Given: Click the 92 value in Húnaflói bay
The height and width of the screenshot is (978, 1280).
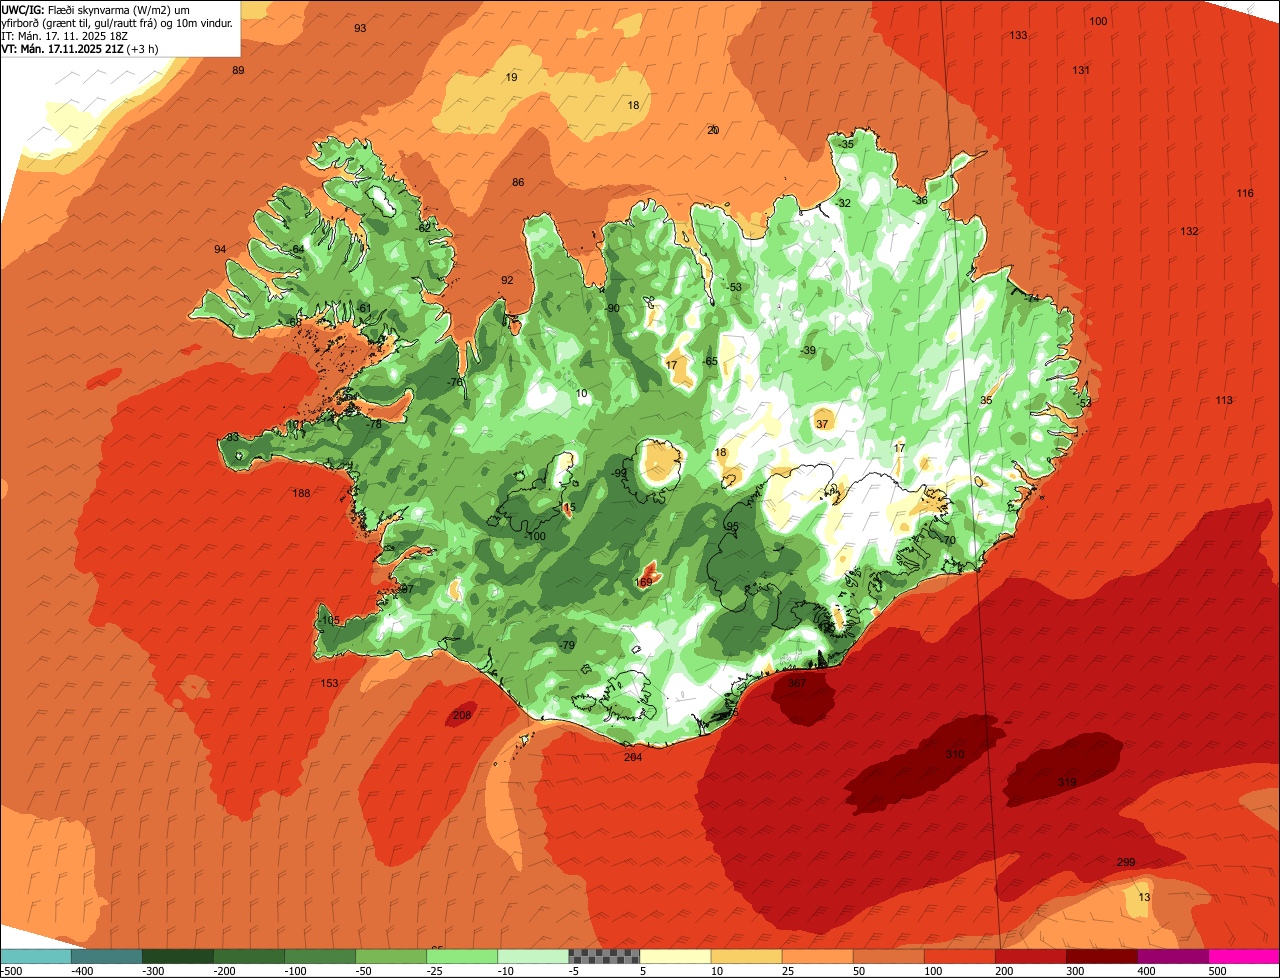Looking at the screenshot, I should tap(507, 280).
